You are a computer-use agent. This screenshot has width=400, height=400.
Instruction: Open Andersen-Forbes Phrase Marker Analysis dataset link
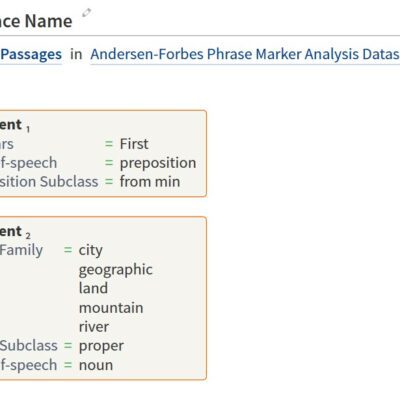pos(245,54)
